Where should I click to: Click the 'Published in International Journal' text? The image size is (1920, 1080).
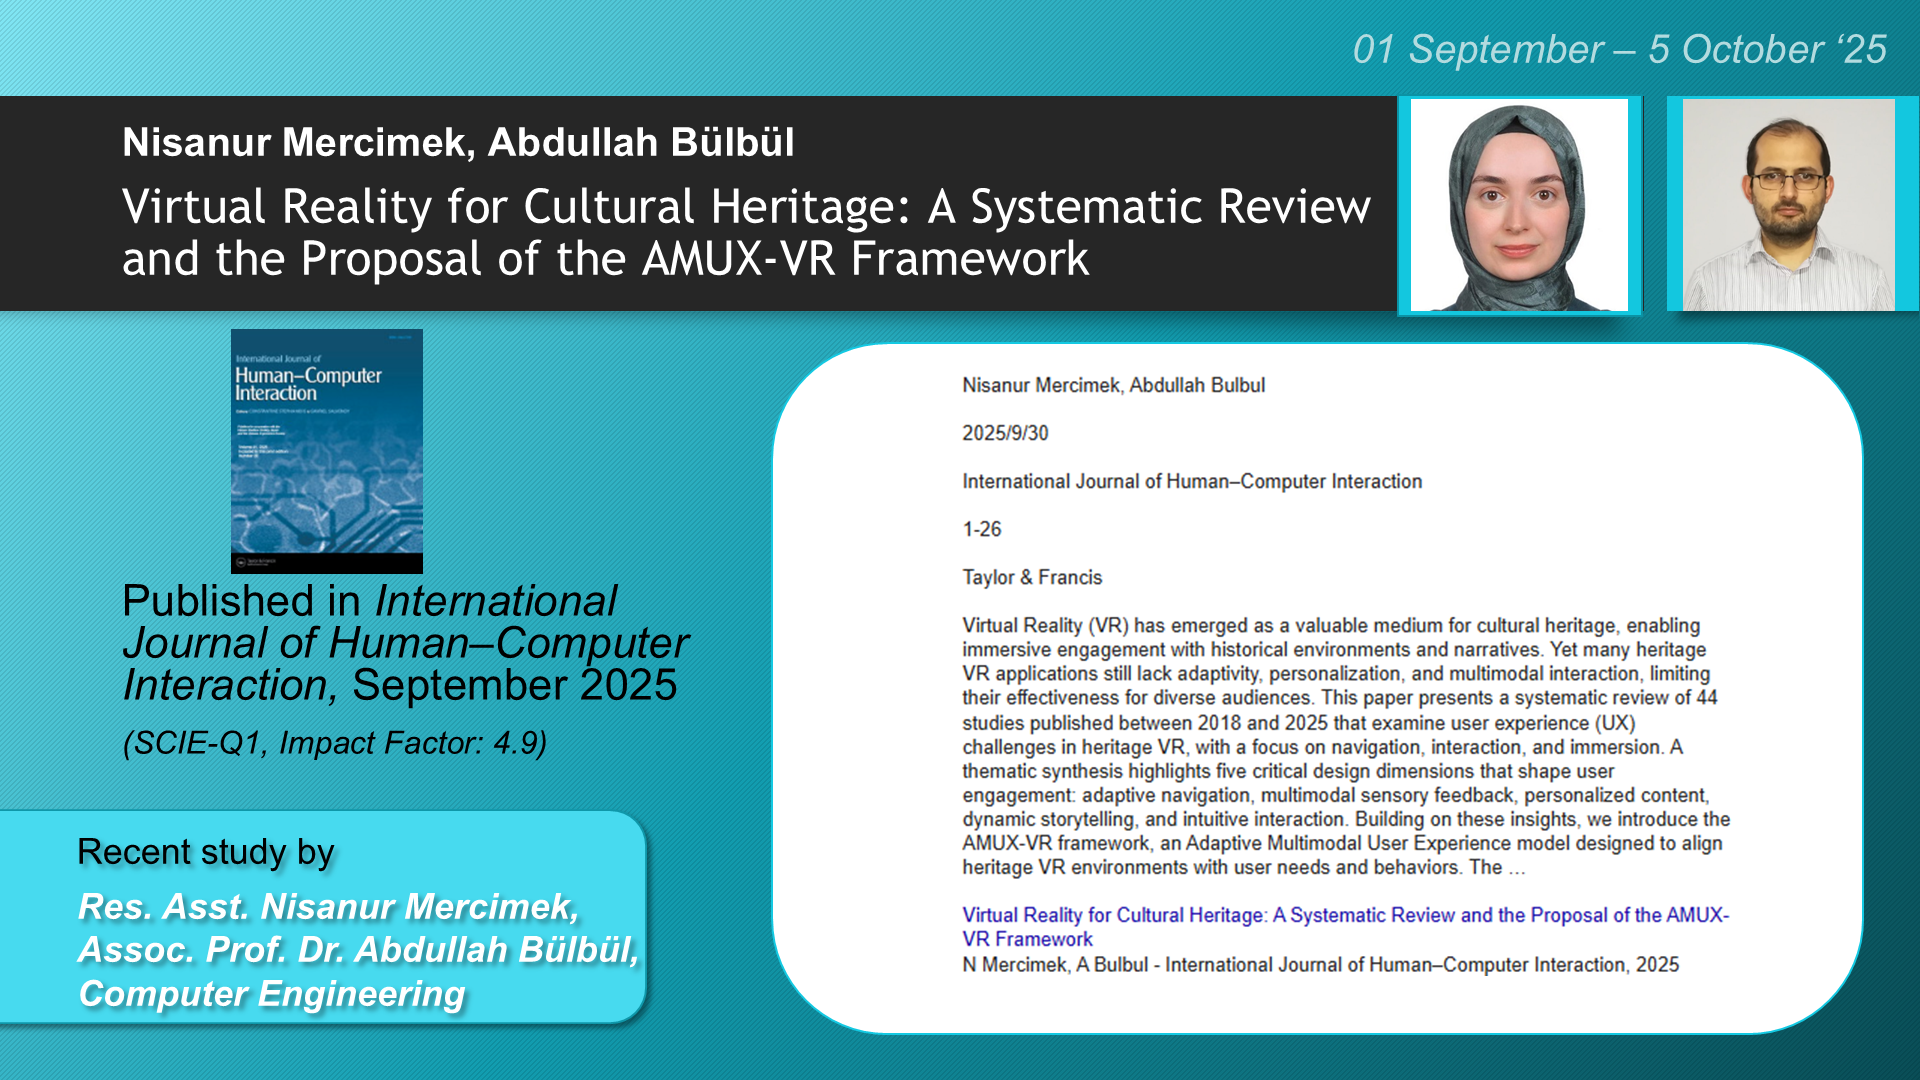pyautogui.click(x=404, y=642)
